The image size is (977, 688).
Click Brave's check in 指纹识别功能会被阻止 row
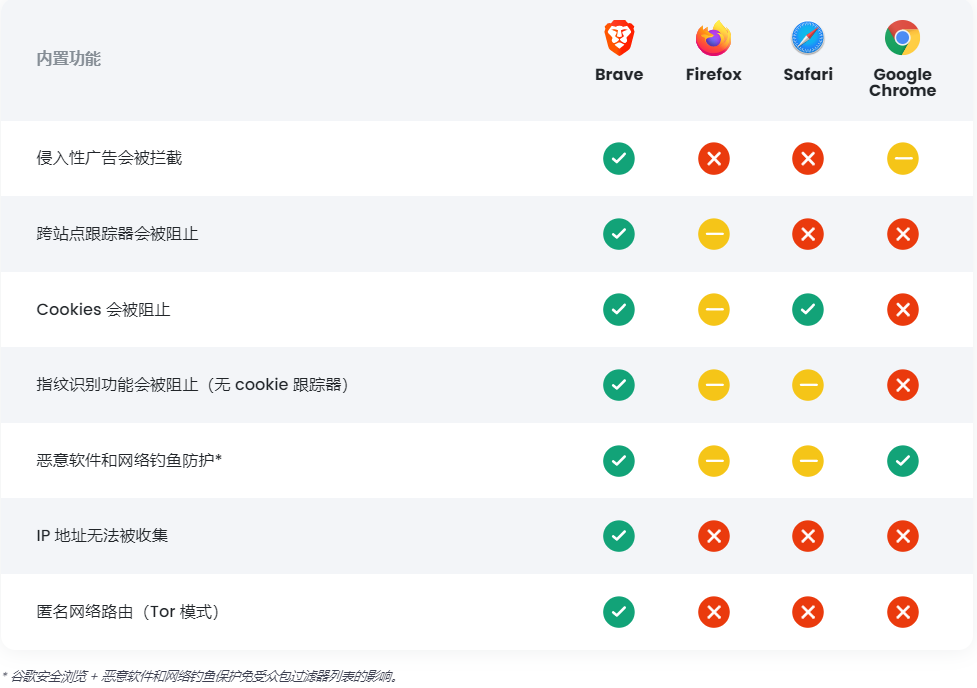coord(619,385)
